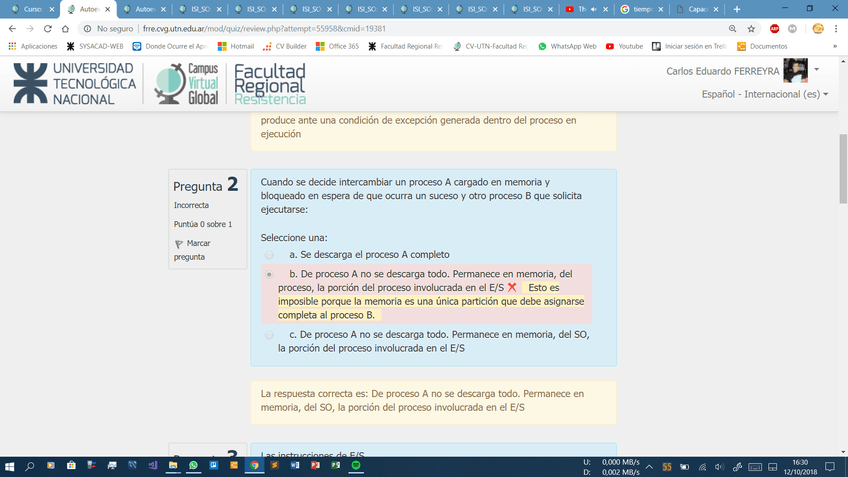Bookmark this page with the star icon
Image resolution: width=848 pixels, height=477 pixels.
pyautogui.click(x=753, y=29)
